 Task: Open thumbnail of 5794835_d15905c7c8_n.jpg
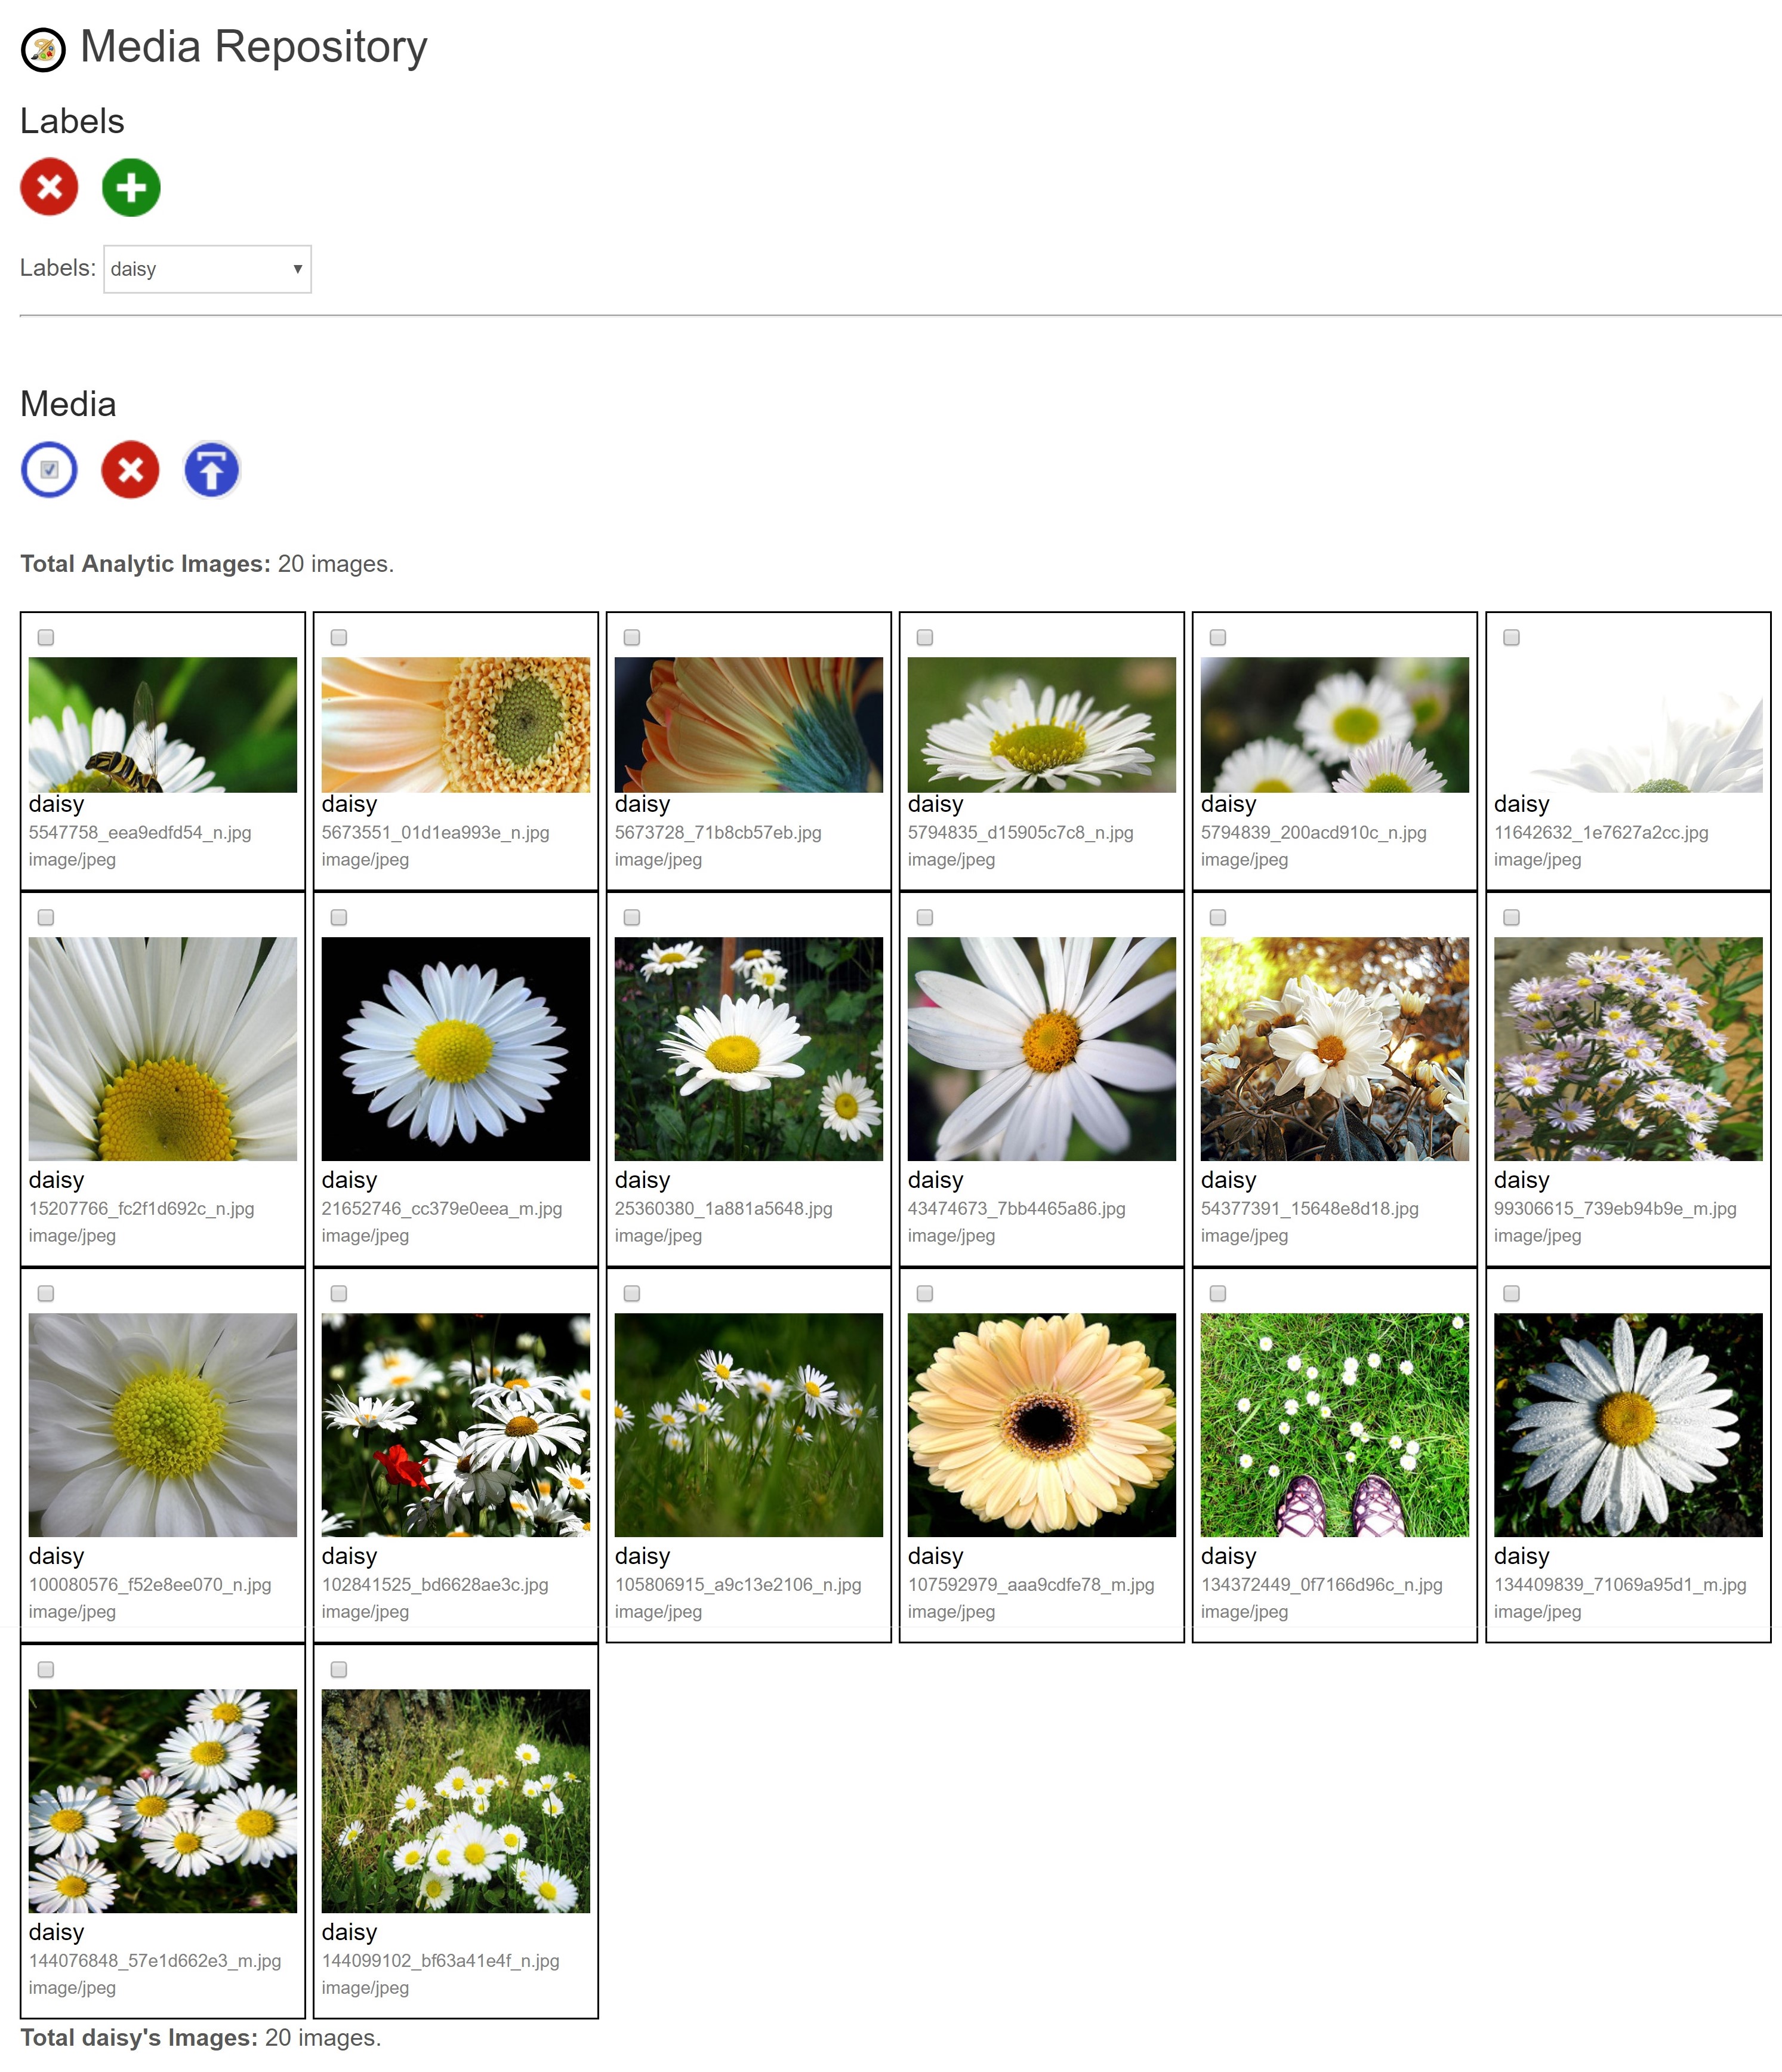pos(1042,725)
